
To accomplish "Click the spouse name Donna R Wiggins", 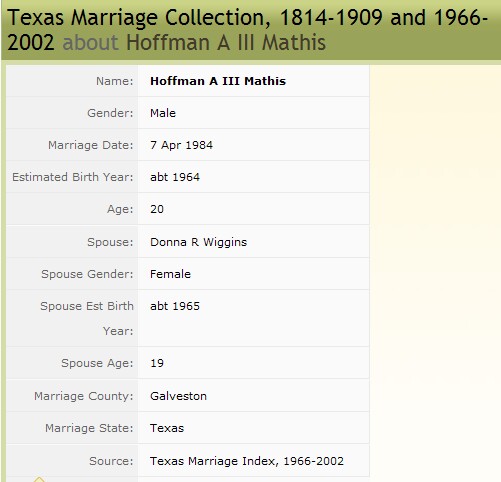I will [x=199, y=242].
